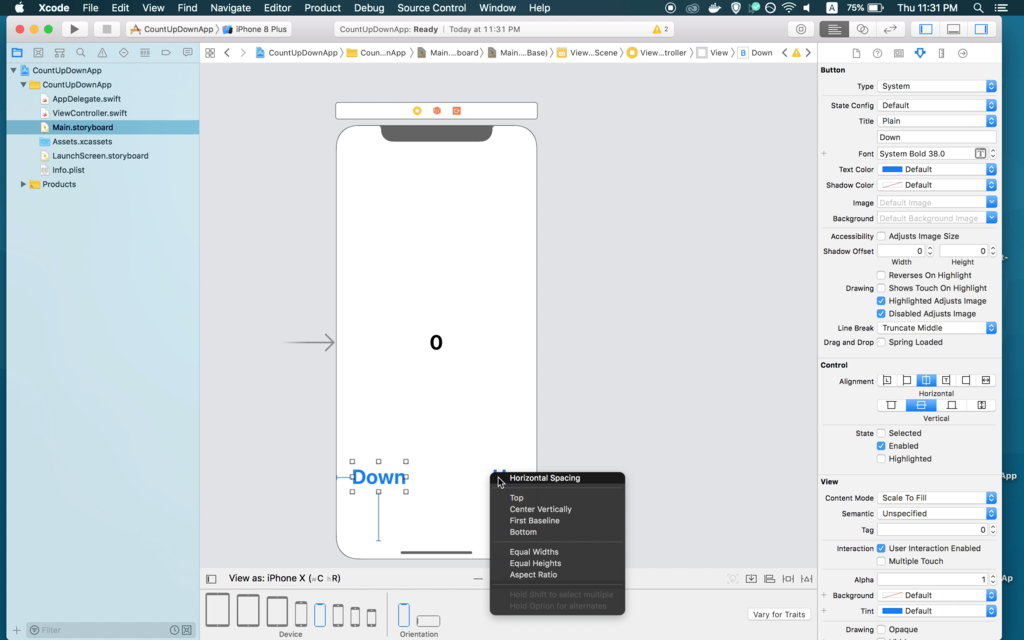Image resolution: width=1024 pixels, height=640 pixels.
Task: Open the Source Control menu
Action: pyautogui.click(x=431, y=8)
